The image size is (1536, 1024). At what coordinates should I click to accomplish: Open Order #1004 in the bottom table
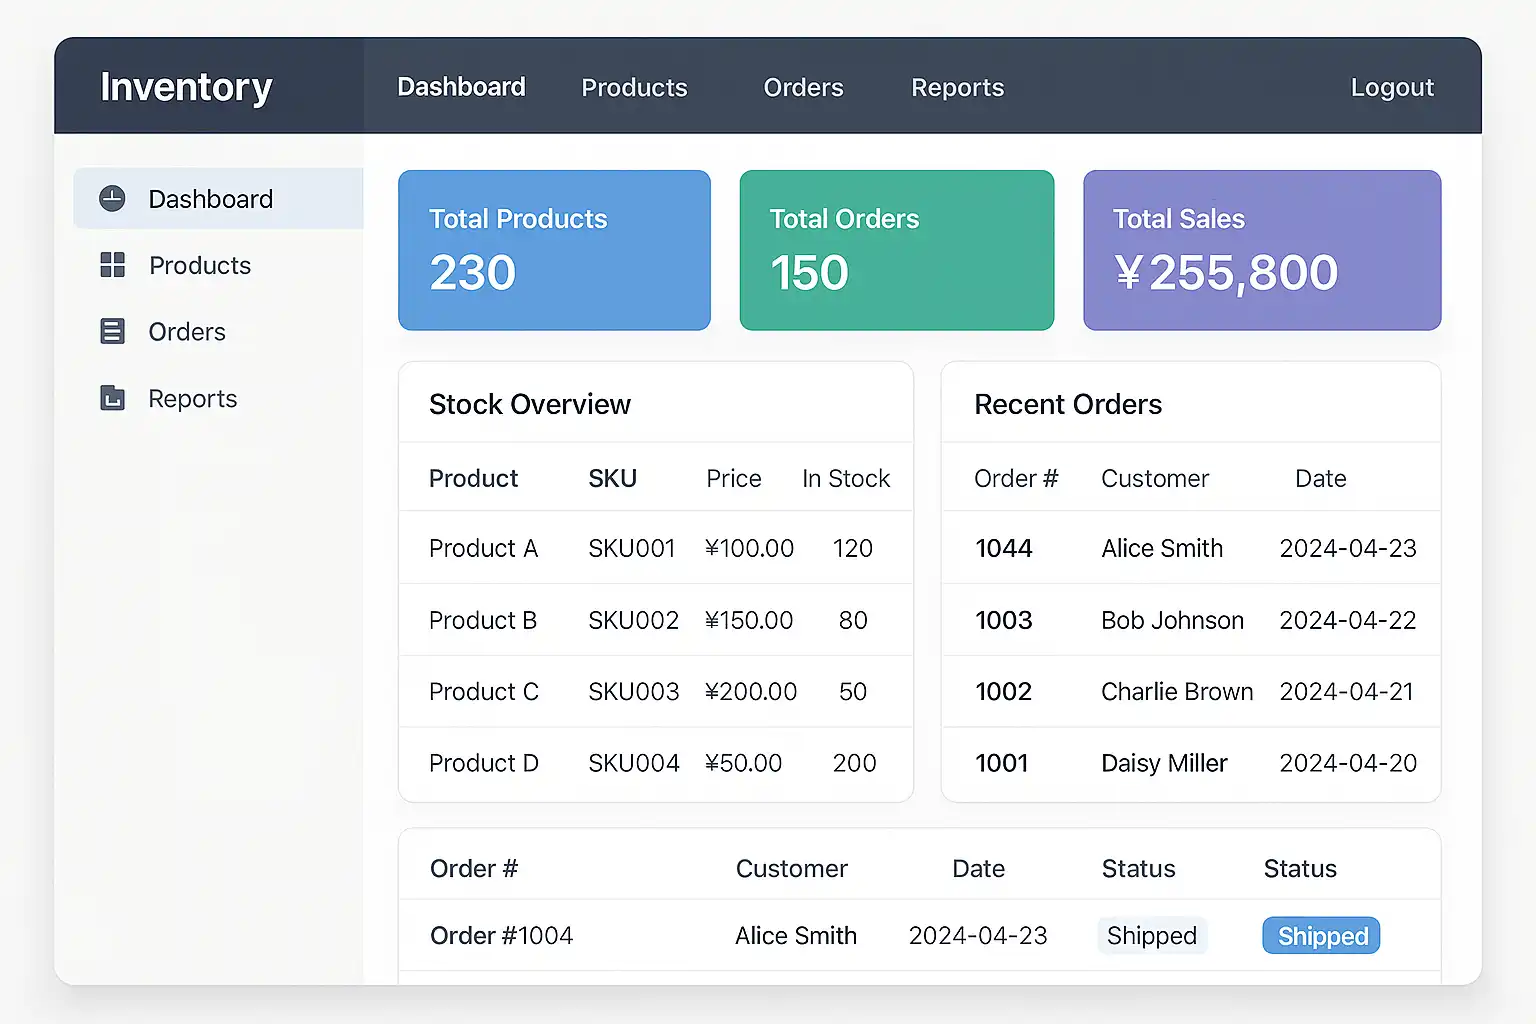tap(501, 936)
